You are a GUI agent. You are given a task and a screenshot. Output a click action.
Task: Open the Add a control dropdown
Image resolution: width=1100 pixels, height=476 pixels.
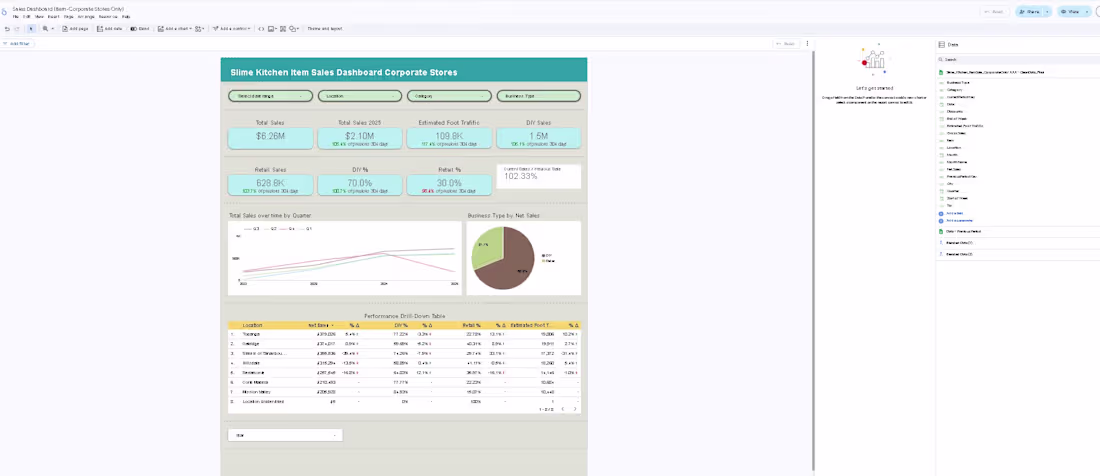click(x=231, y=29)
